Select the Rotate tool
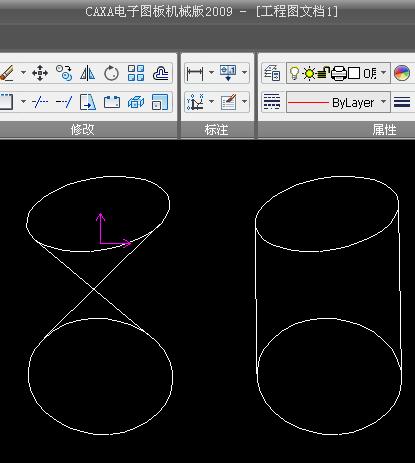The height and width of the screenshot is (463, 415). pyautogui.click(x=111, y=73)
